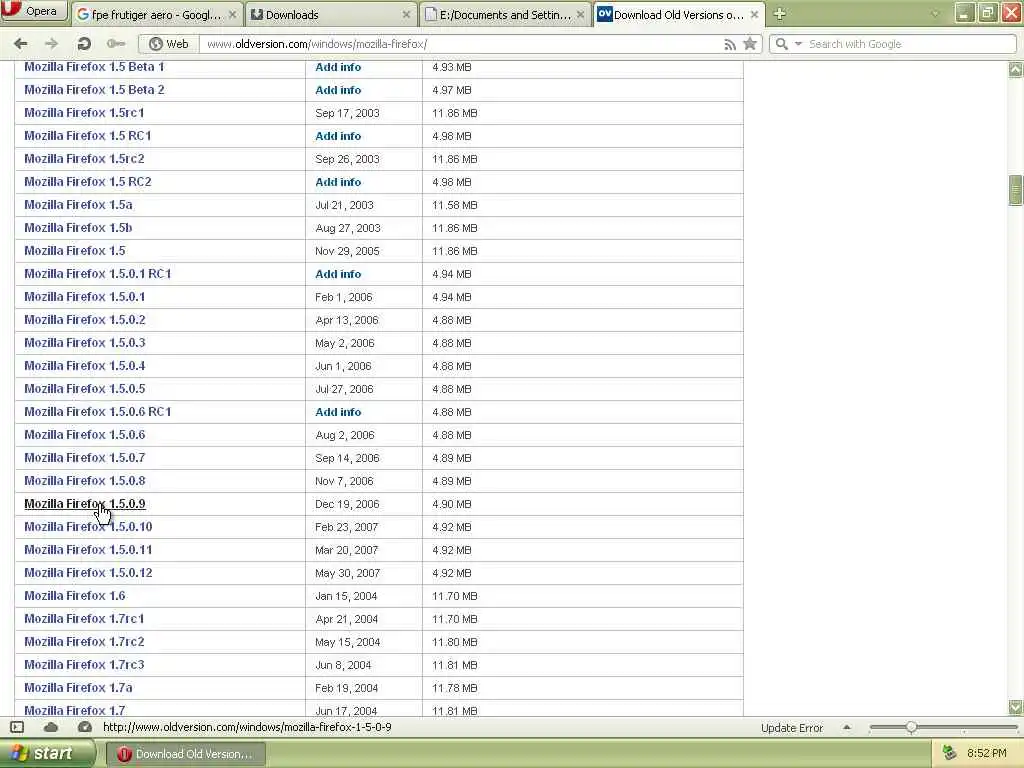
Task: Open Mozilla Firefox 1.5.0.12 link
Action: (x=88, y=573)
